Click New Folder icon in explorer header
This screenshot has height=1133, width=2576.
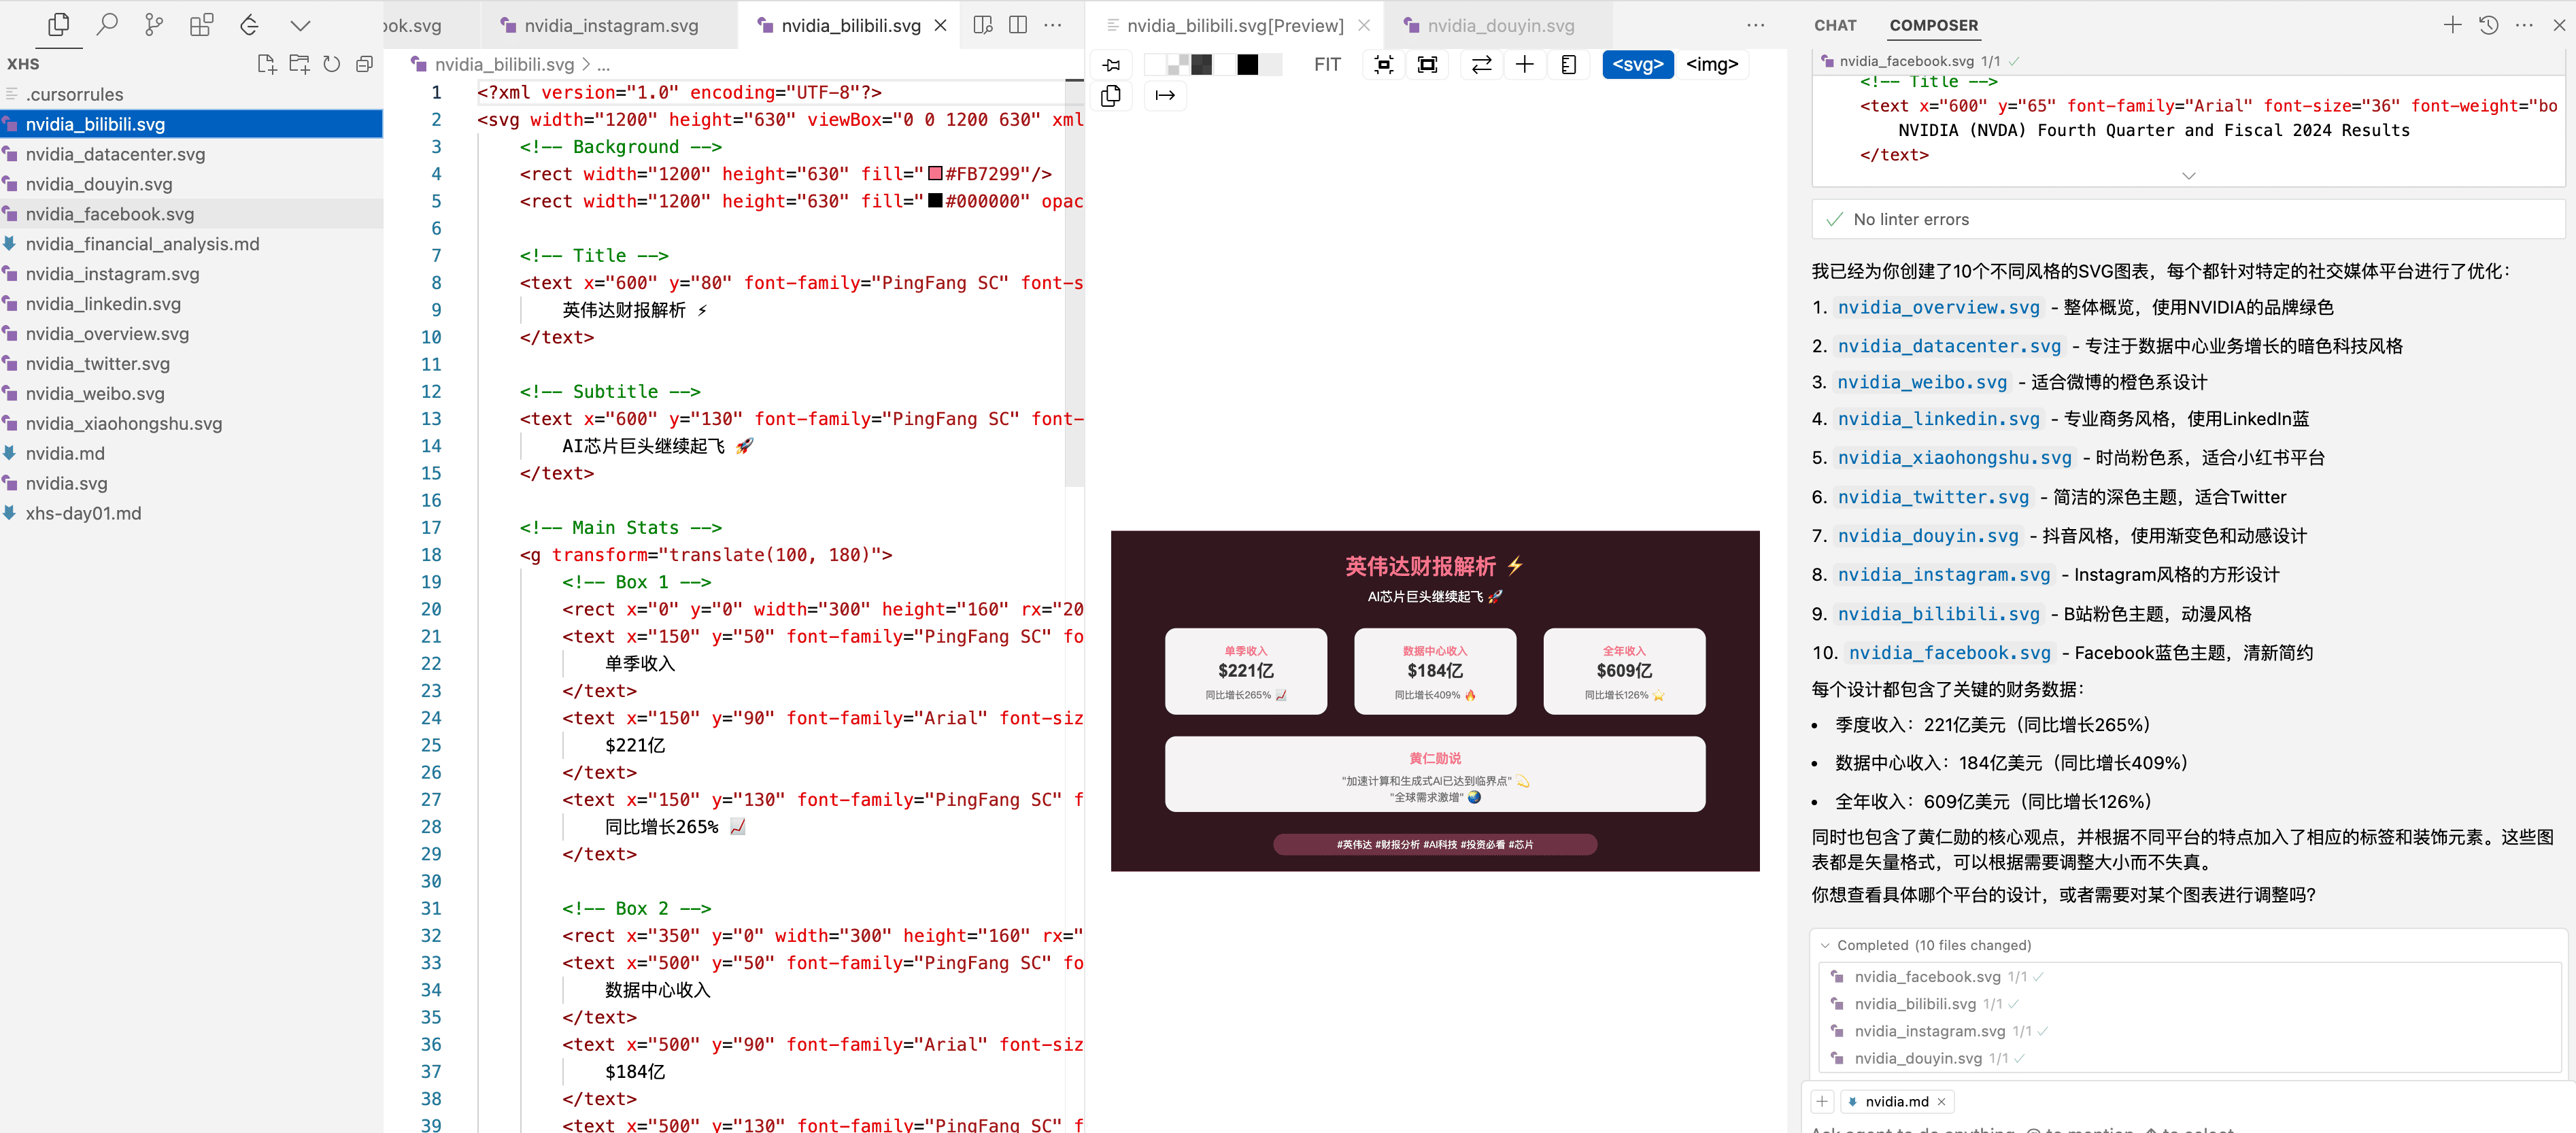coord(299,64)
